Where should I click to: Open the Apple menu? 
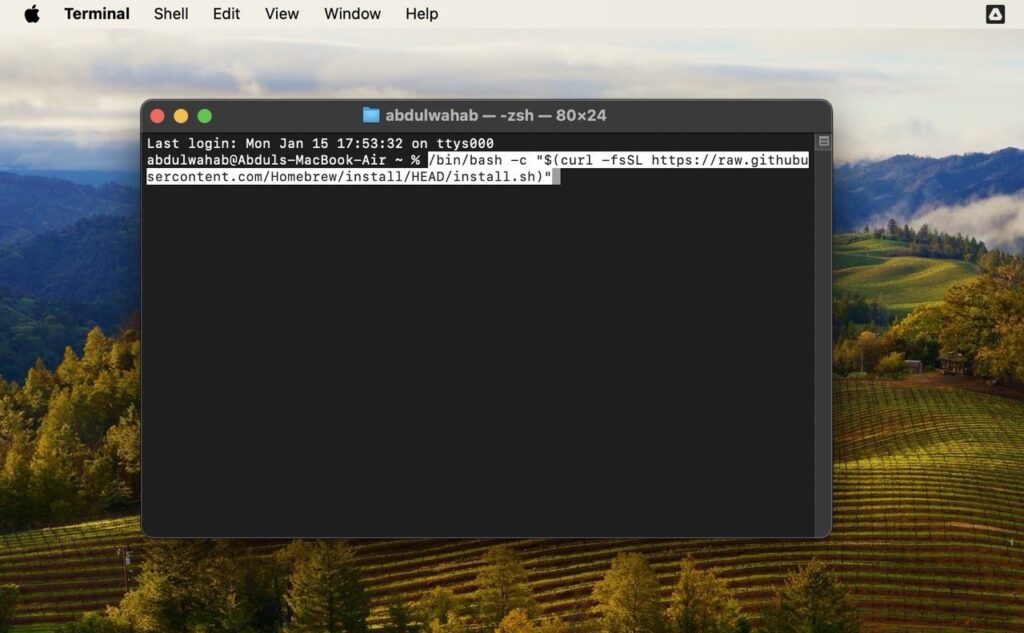[x=31, y=14]
